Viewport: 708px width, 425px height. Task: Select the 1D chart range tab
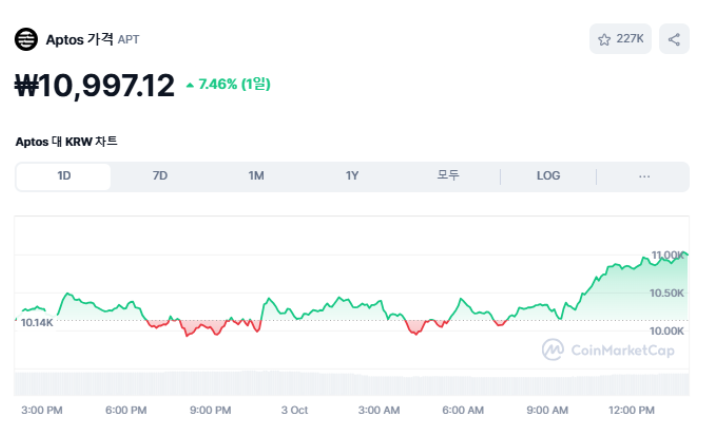[64, 176]
